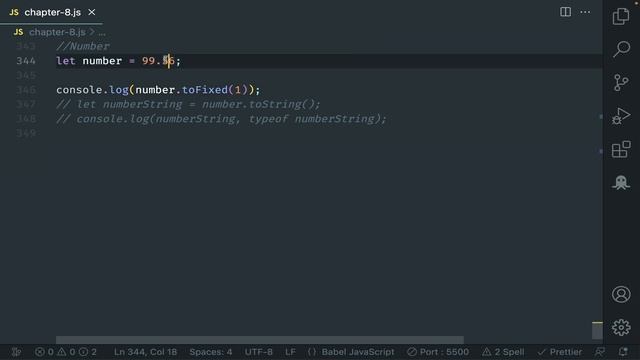Image resolution: width=640 pixels, height=360 pixels.
Task: Open the Manage settings gear
Action: click(x=621, y=327)
